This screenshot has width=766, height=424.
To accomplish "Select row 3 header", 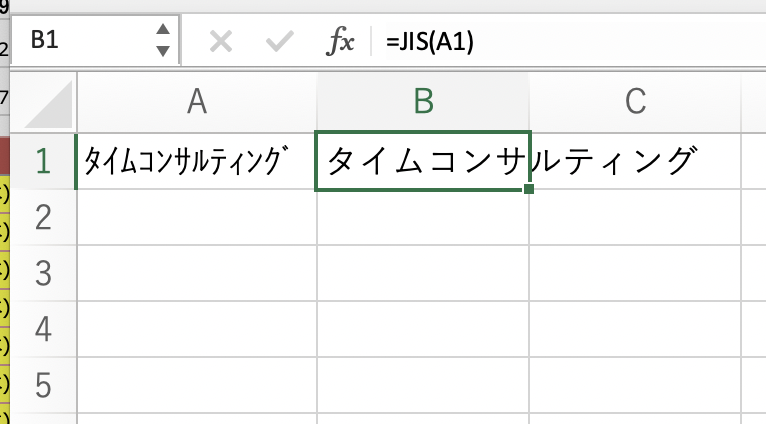I will pyautogui.click(x=42, y=272).
